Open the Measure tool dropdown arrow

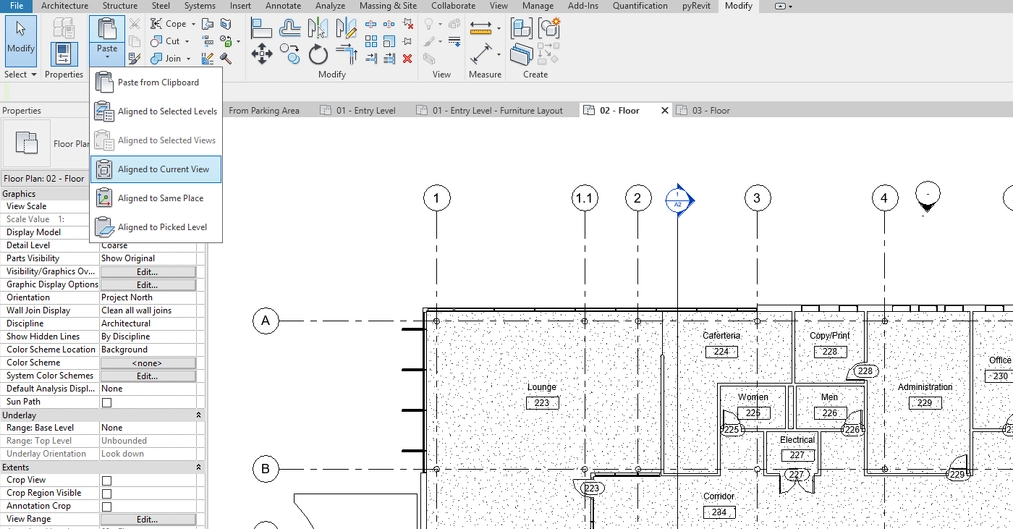498,28
